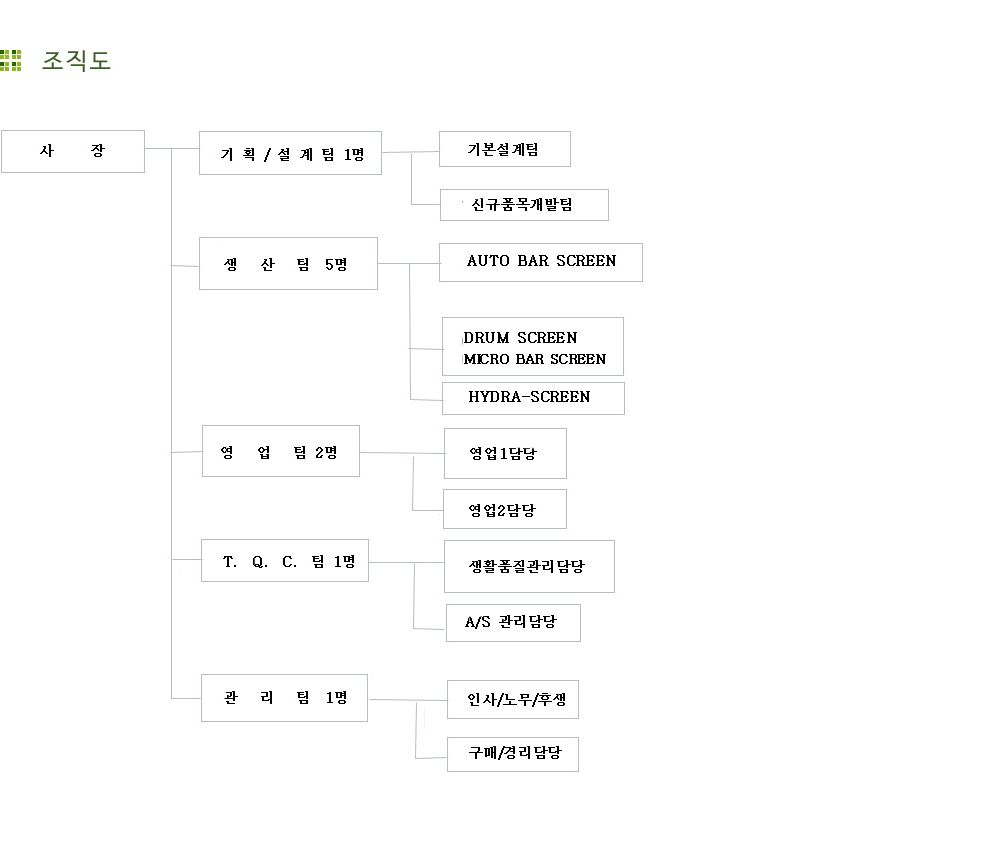Click the MICRO BAR SCREEN text line
The width and height of the screenshot is (1000, 843).
click(x=534, y=359)
